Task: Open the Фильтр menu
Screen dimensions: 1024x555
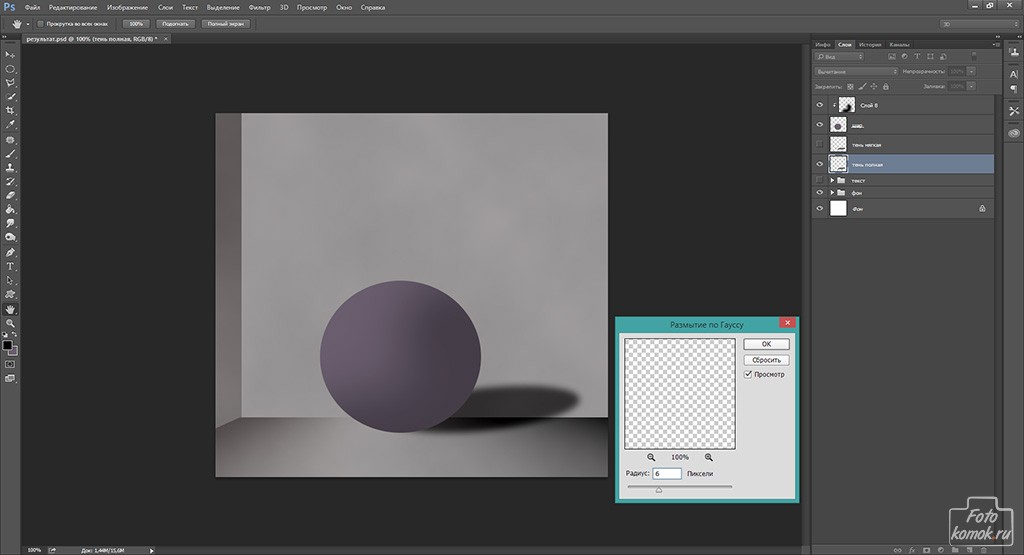Action: 259,7
